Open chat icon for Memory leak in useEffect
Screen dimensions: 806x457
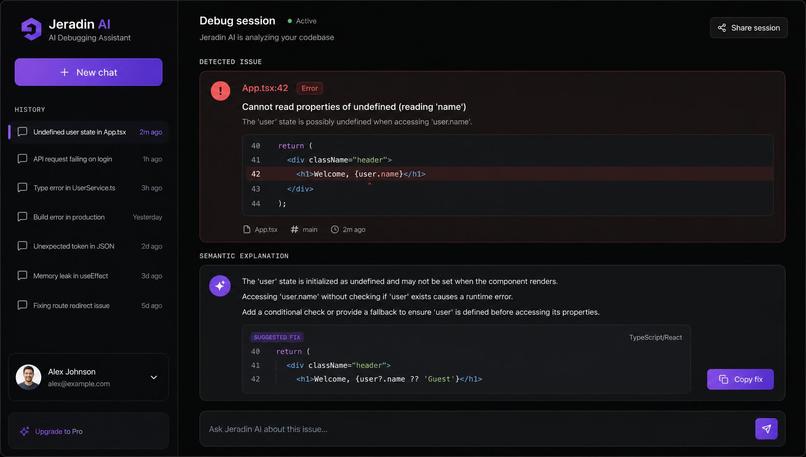pyautogui.click(x=22, y=276)
